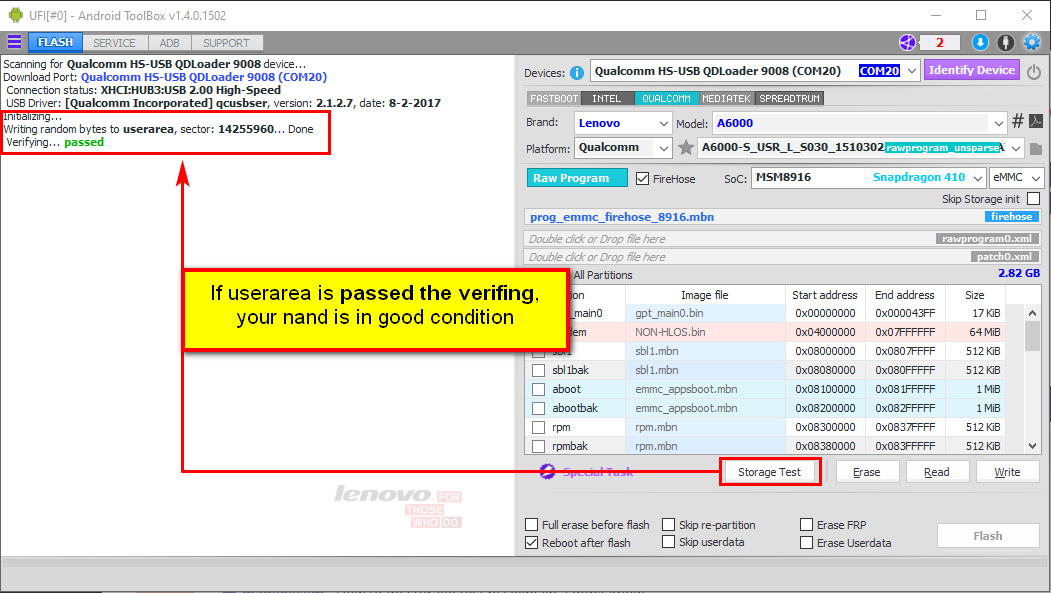Open the SUPPORT tab
Screen dimensions: 1051x593
227,43
